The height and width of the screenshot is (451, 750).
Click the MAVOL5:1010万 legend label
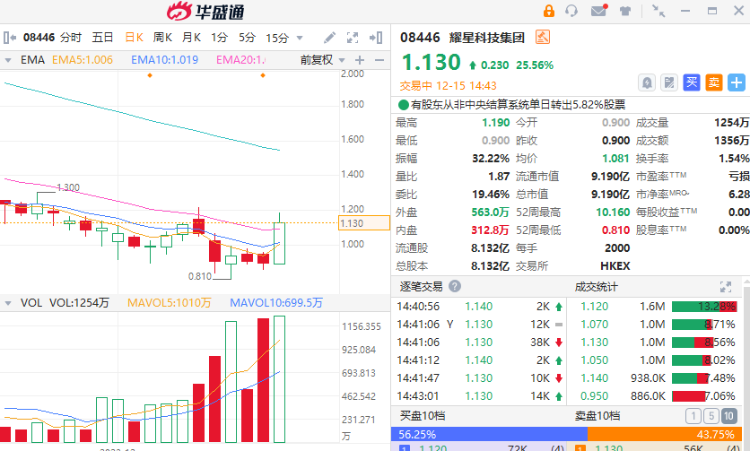169,303
